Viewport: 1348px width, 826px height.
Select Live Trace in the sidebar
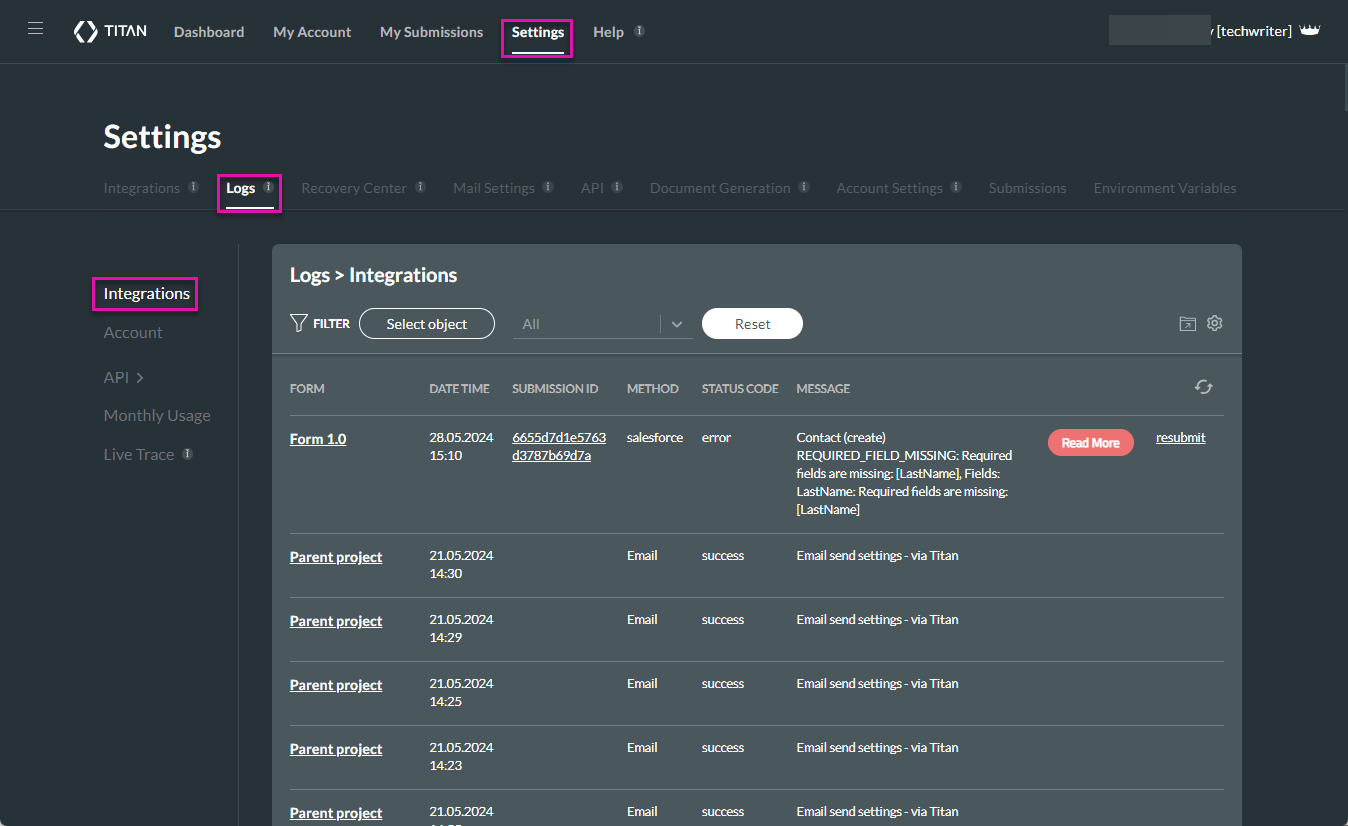tap(138, 454)
